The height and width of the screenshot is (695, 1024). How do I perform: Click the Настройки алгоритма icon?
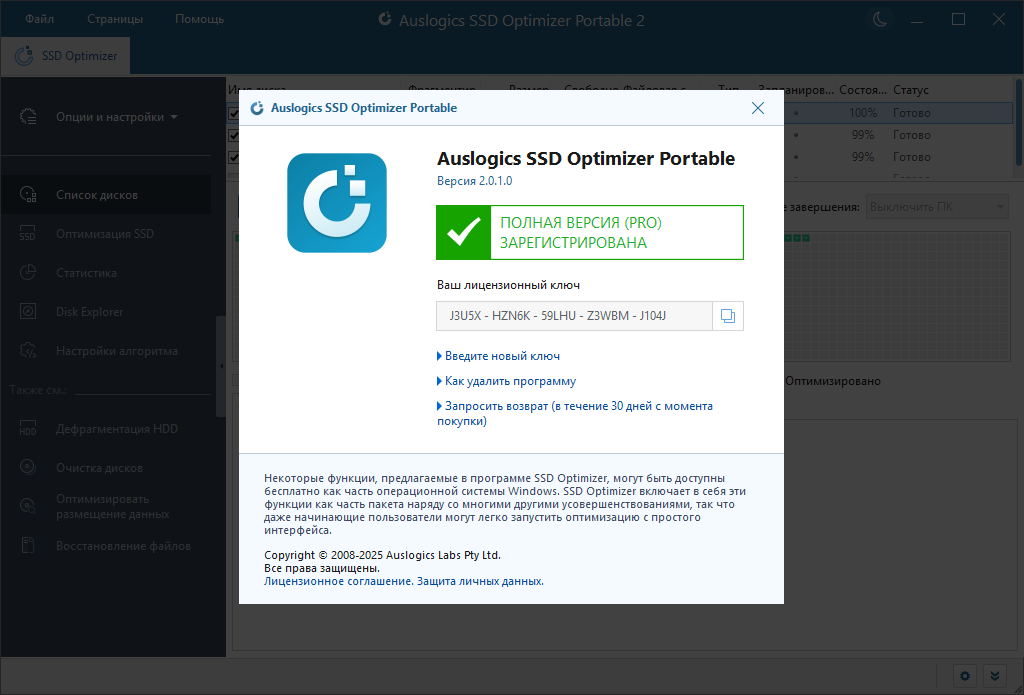(27, 351)
